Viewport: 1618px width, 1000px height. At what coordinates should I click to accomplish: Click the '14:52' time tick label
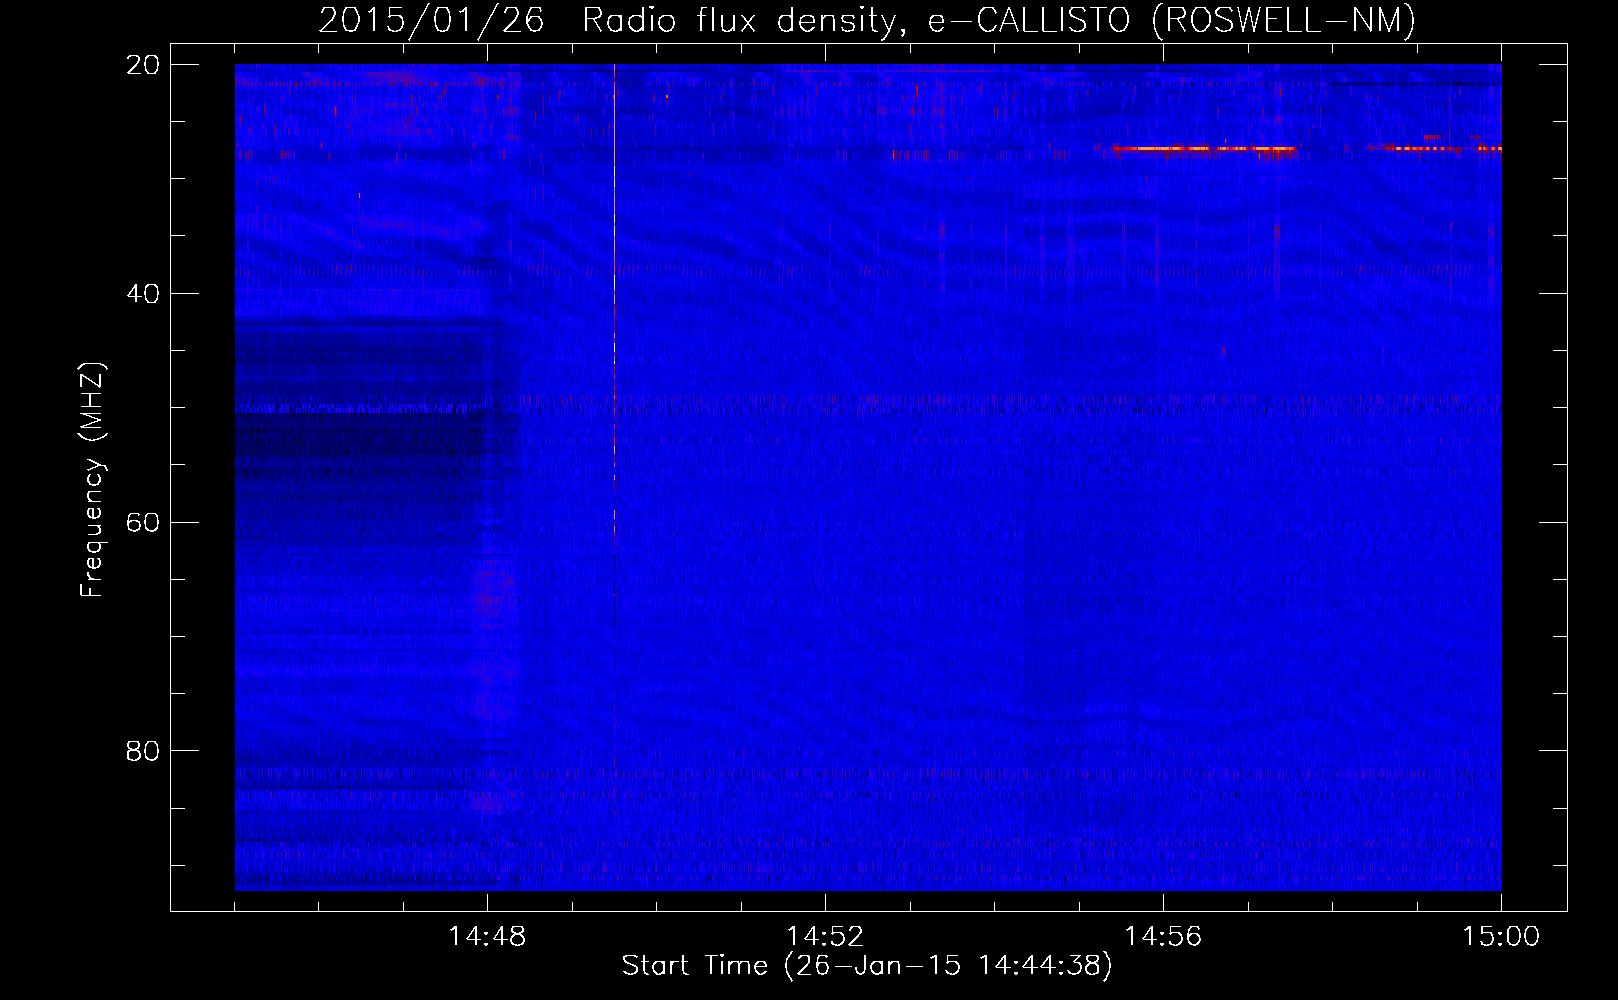(x=825, y=937)
